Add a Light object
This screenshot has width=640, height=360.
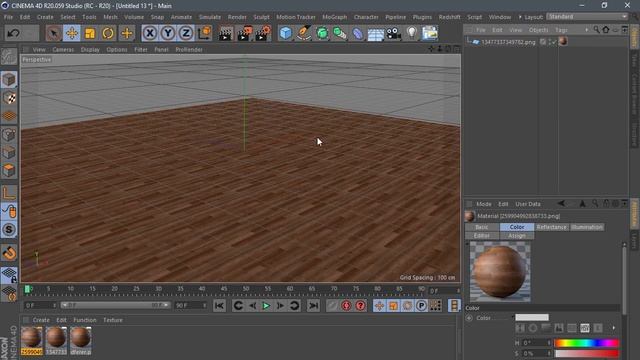[412, 33]
